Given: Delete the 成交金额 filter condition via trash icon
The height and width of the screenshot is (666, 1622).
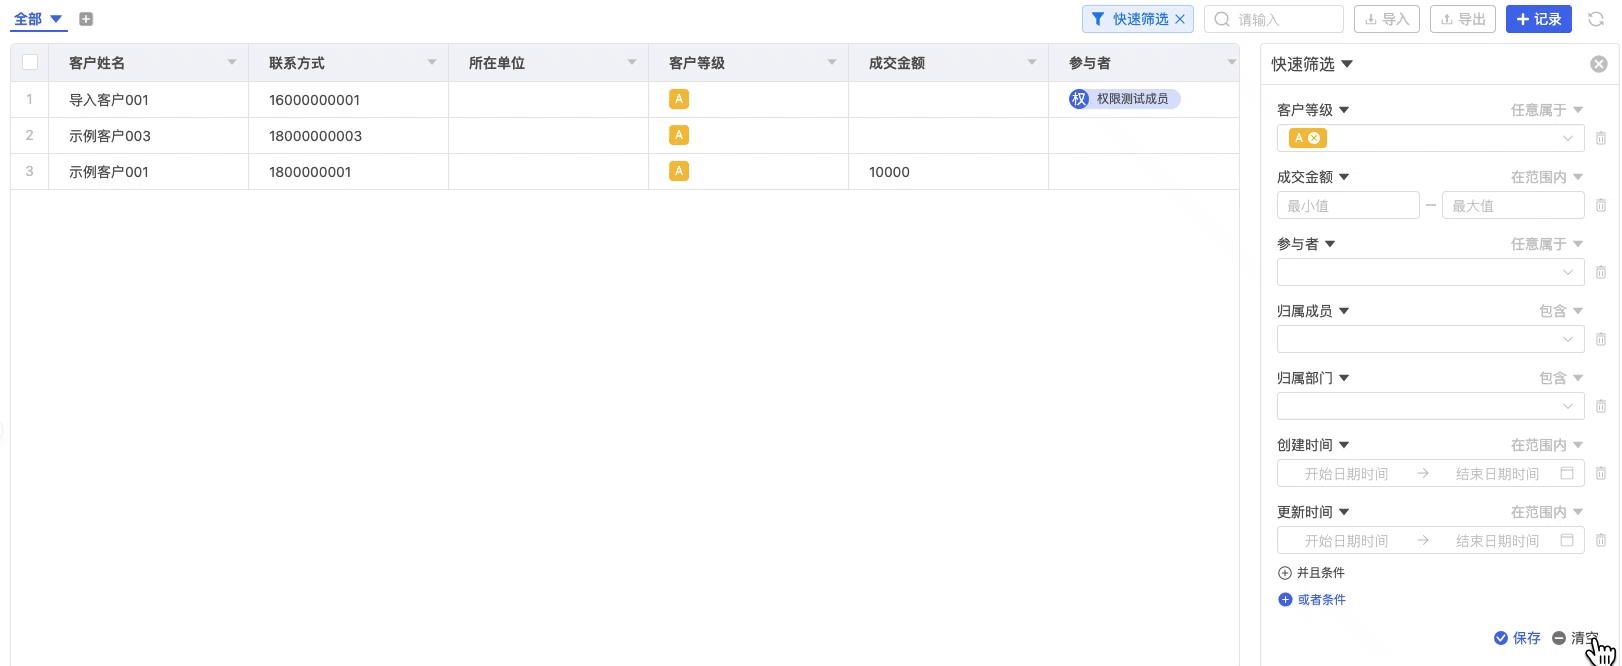Looking at the screenshot, I should [1601, 205].
